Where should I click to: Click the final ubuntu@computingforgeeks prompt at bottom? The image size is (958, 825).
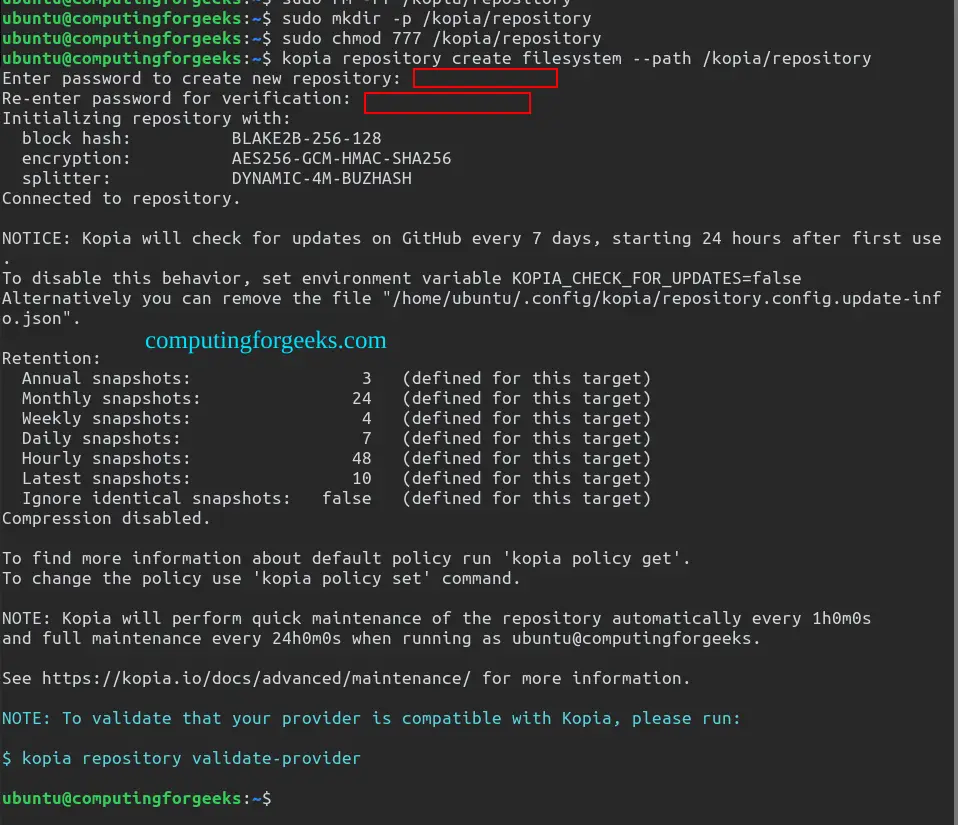(x=137, y=799)
